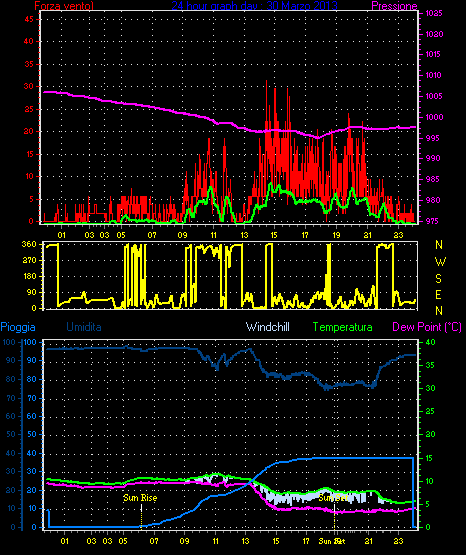Select the 'Windchill' legend label
This screenshot has height=555, width=466.
(268, 327)
